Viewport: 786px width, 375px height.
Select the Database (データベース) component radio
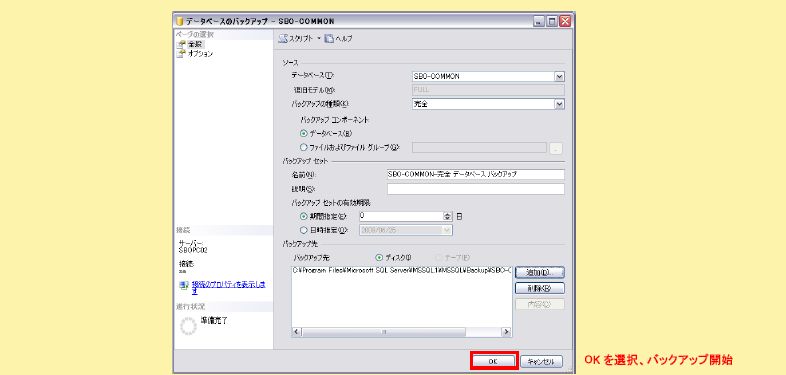pyautogui.click(x=303, y=134)
